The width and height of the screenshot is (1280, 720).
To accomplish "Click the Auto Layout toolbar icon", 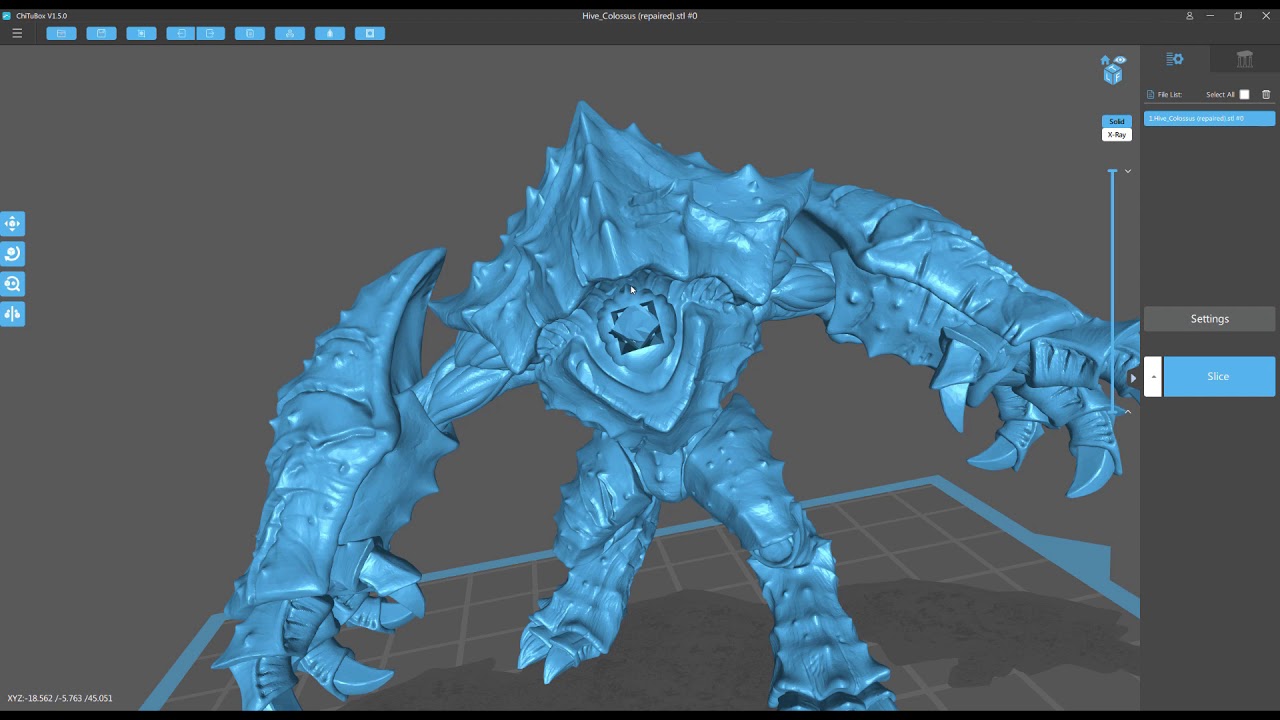I will tap(290, 33).
